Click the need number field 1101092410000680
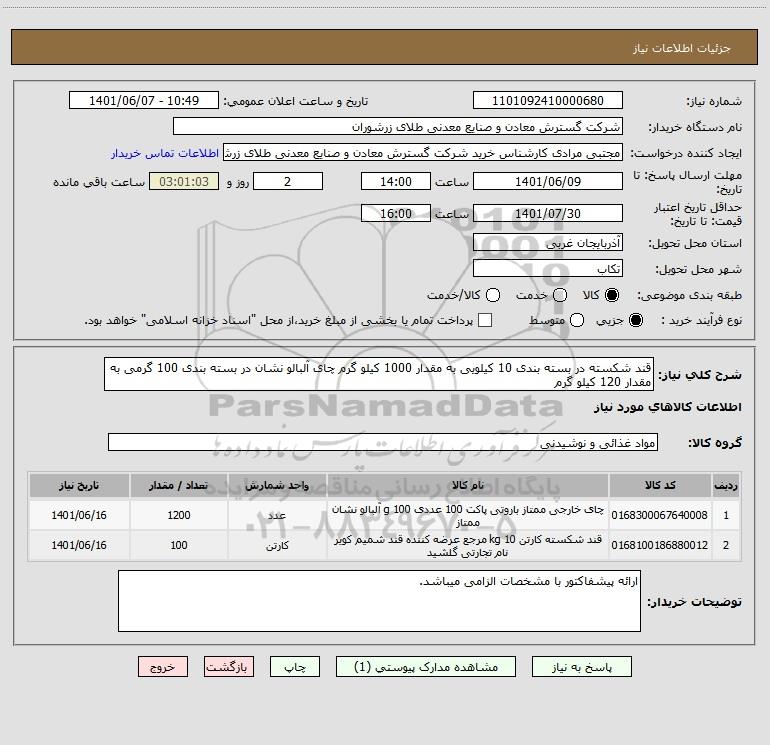 pos(548,100)
